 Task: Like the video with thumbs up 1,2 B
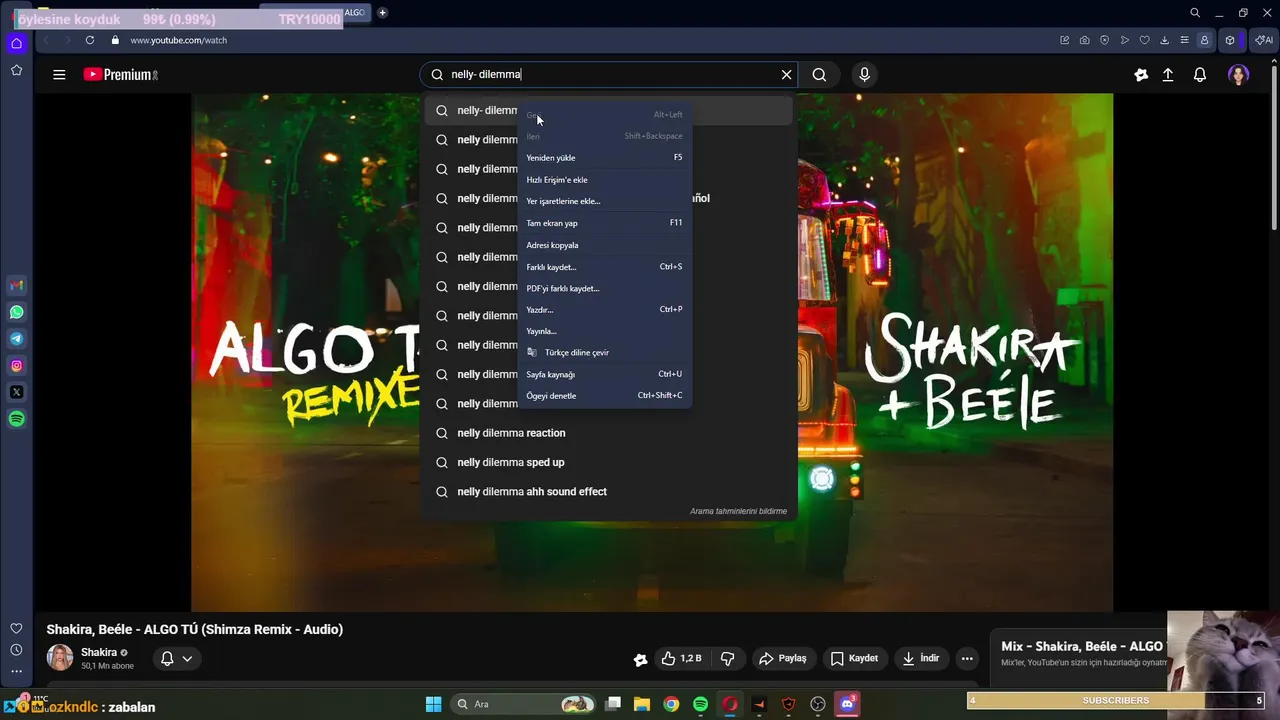[682, 658]
